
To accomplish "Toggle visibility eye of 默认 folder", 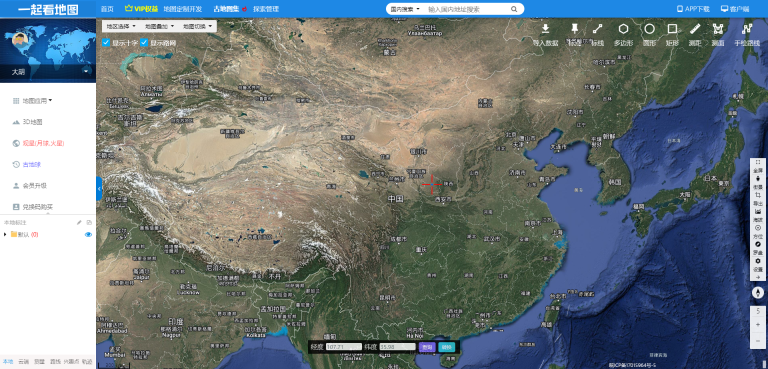I will click(x=88, y=235).
